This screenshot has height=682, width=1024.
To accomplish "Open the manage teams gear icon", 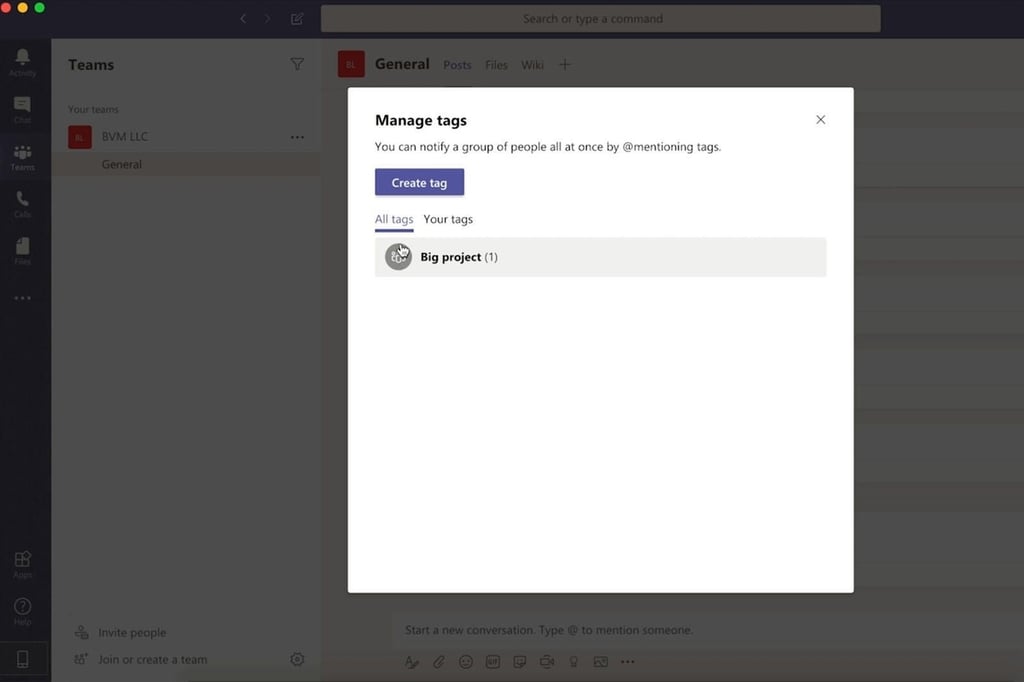I will (x=297, y=659).
